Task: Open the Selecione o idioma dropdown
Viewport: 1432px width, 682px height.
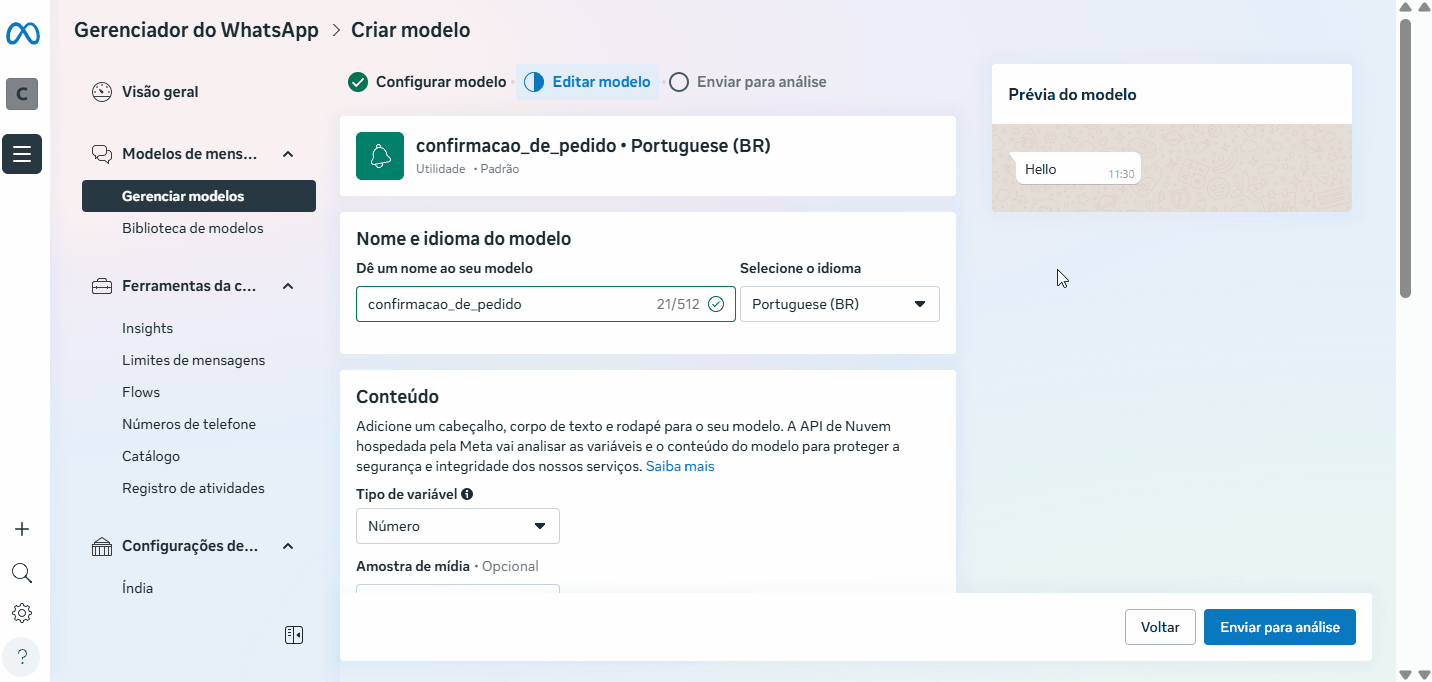Action: tap(839, 304)
